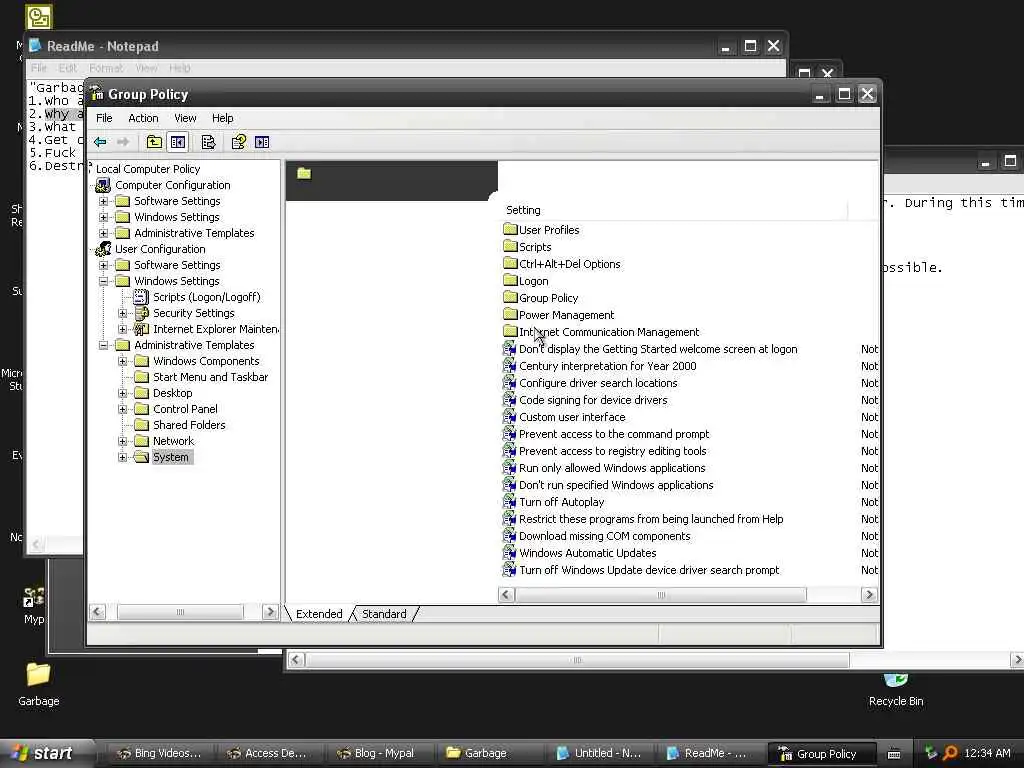Open the Ctrl+Alt+Del Options folder icon
This screenshot has width=1024, height=768.
[510, 263]
